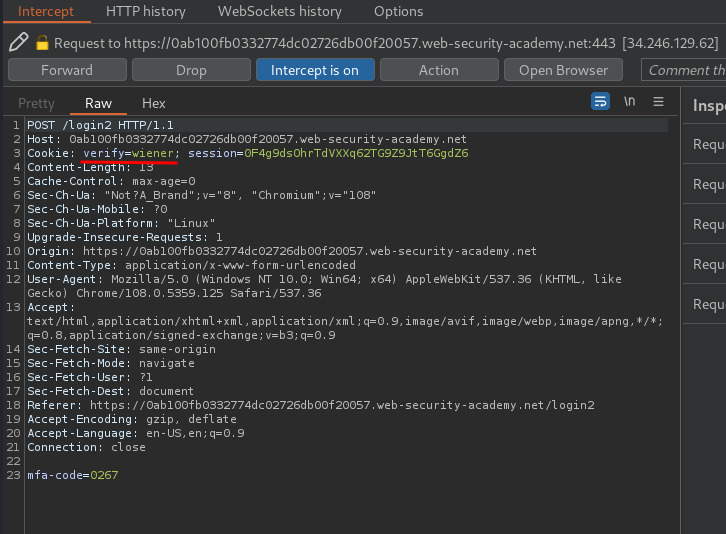Click the Accept-Language header line

pos(136,433)
